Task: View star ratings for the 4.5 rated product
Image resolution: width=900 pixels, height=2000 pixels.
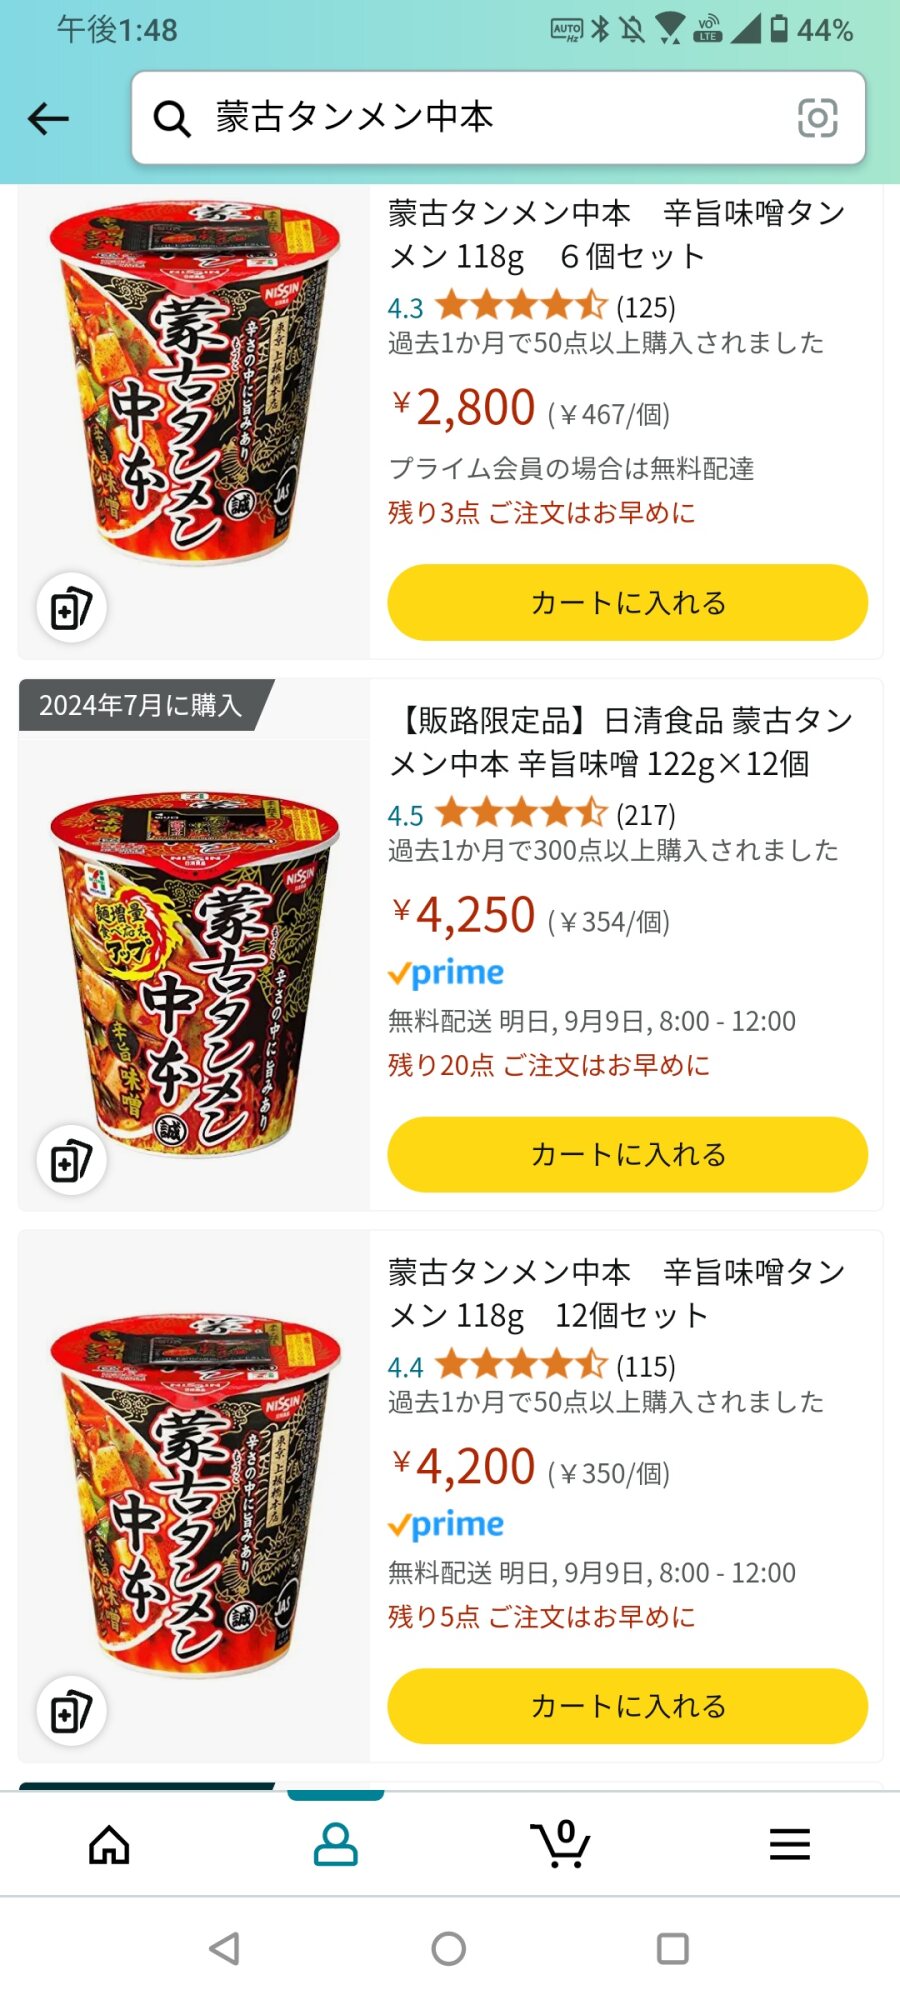Action: pos(521,813)
